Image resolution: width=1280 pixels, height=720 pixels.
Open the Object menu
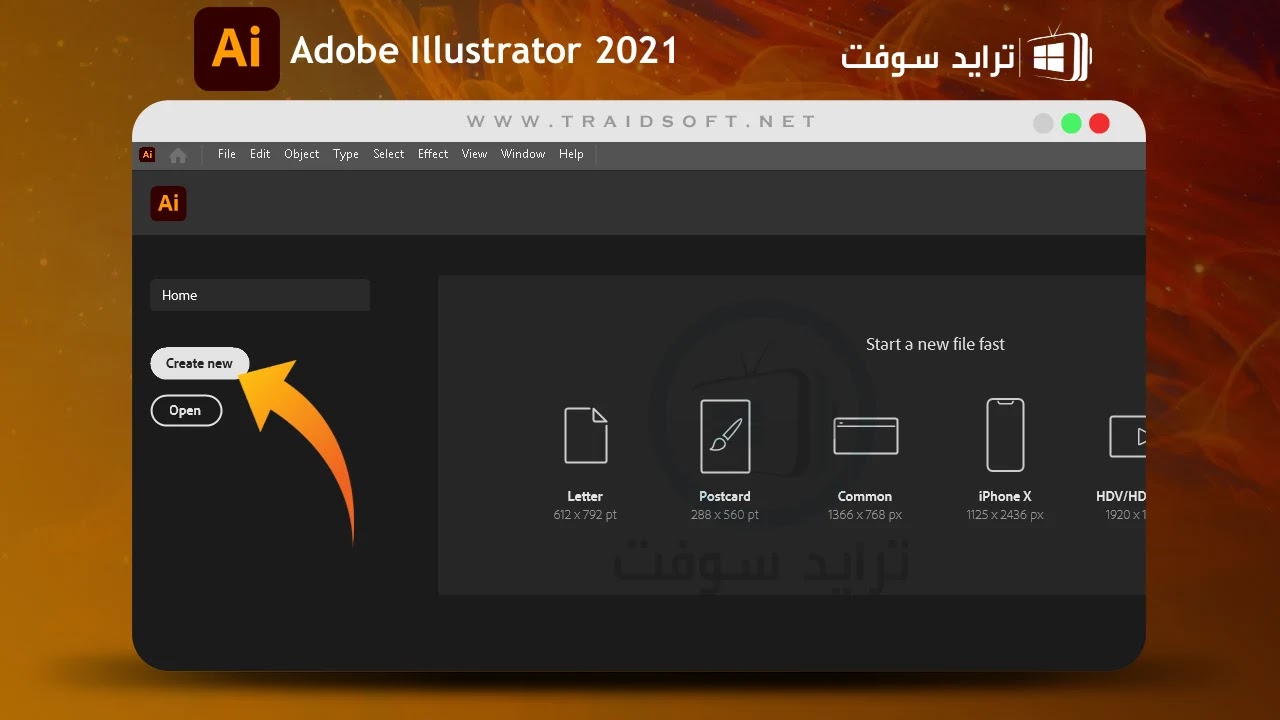pos(301,154)
